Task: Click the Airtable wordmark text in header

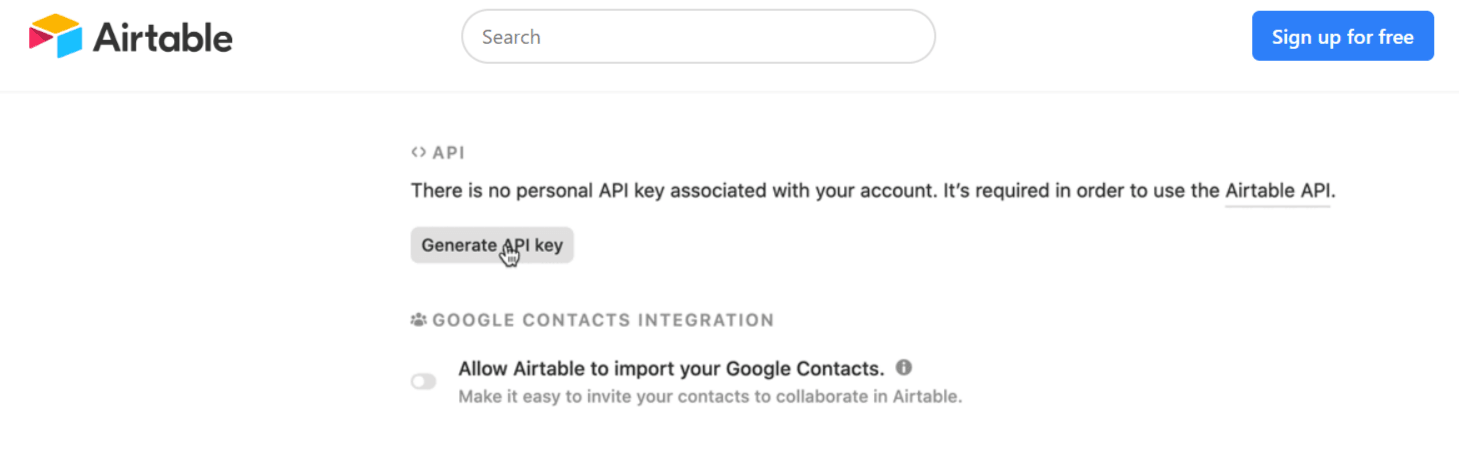Action: pos(163,38)
